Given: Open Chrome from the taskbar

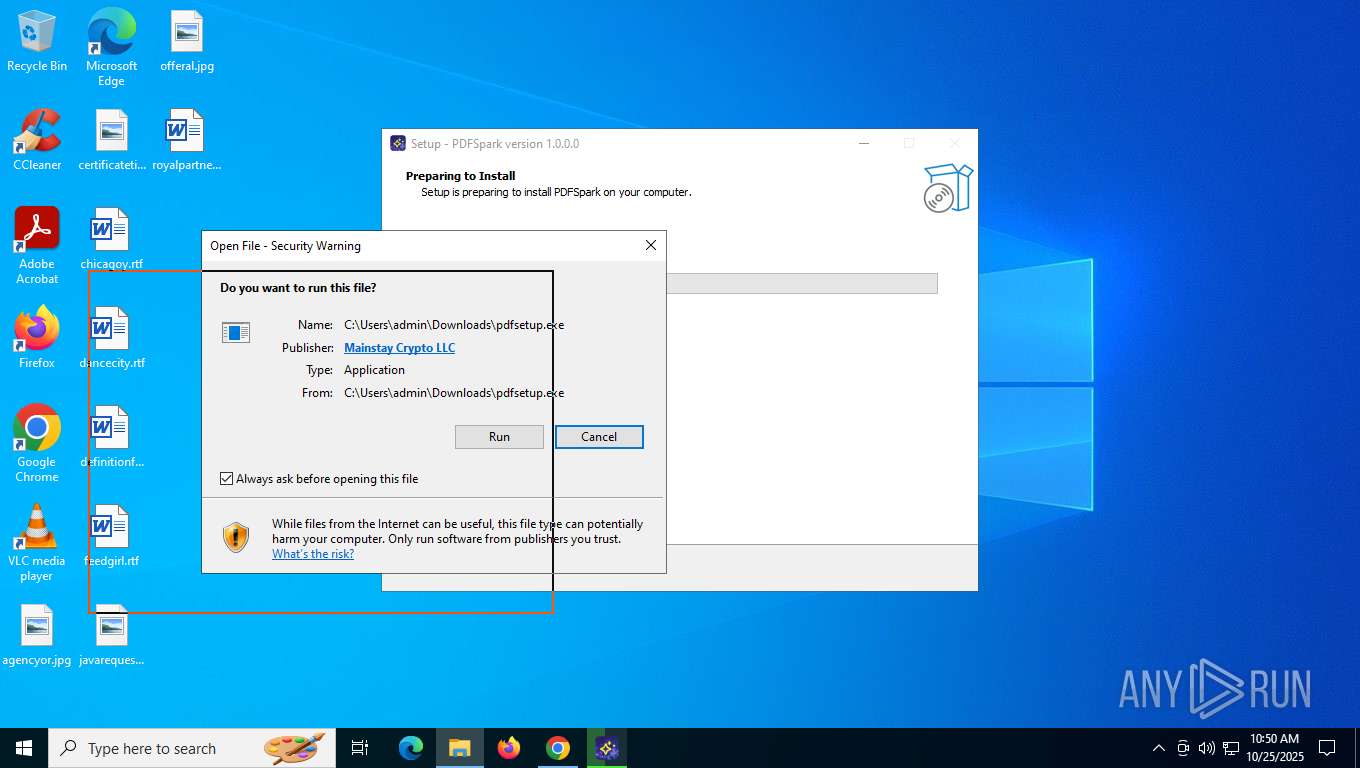Looking at the screenshot, I should click(558, 748).
